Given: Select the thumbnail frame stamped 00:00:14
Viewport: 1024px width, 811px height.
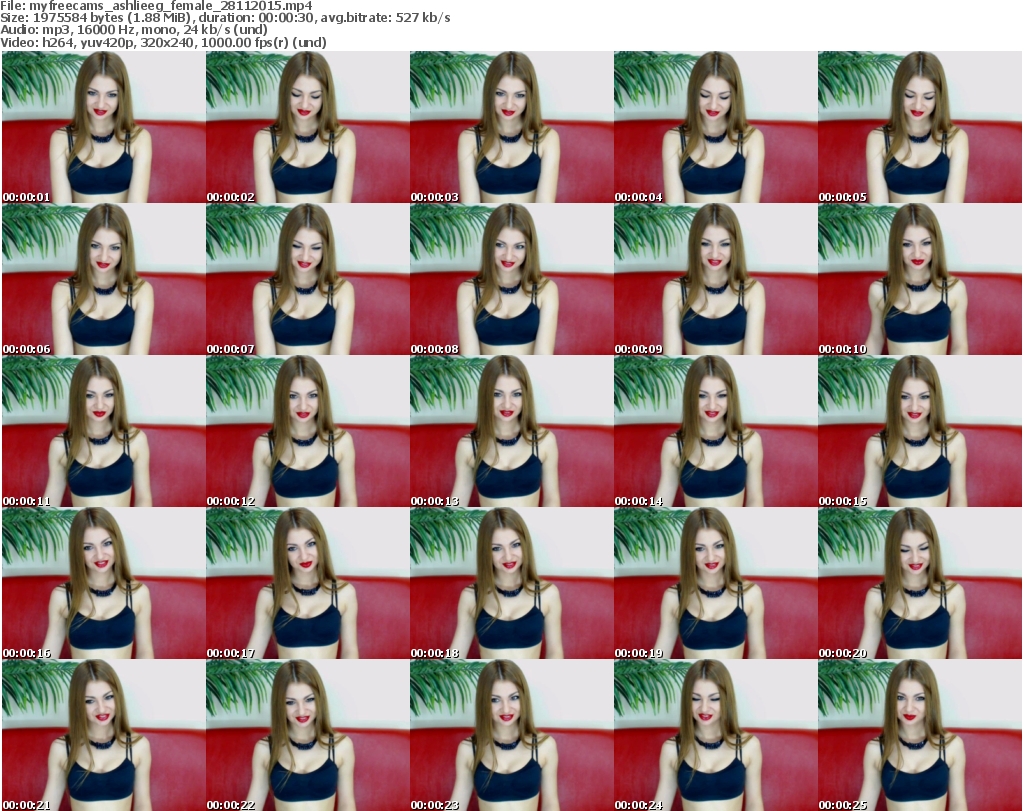Looking at the screenshot, I should coord(715,431).
